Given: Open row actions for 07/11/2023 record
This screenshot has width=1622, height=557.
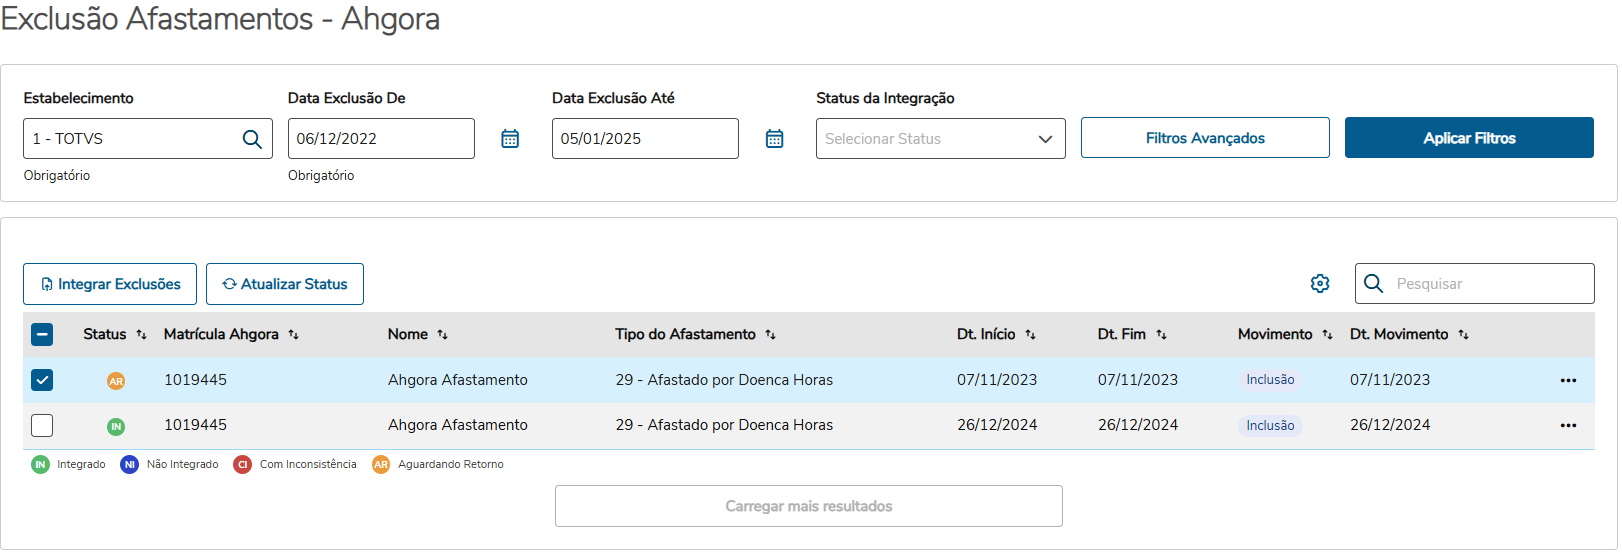Looking at the screenshot, I should pos(1568,381).
